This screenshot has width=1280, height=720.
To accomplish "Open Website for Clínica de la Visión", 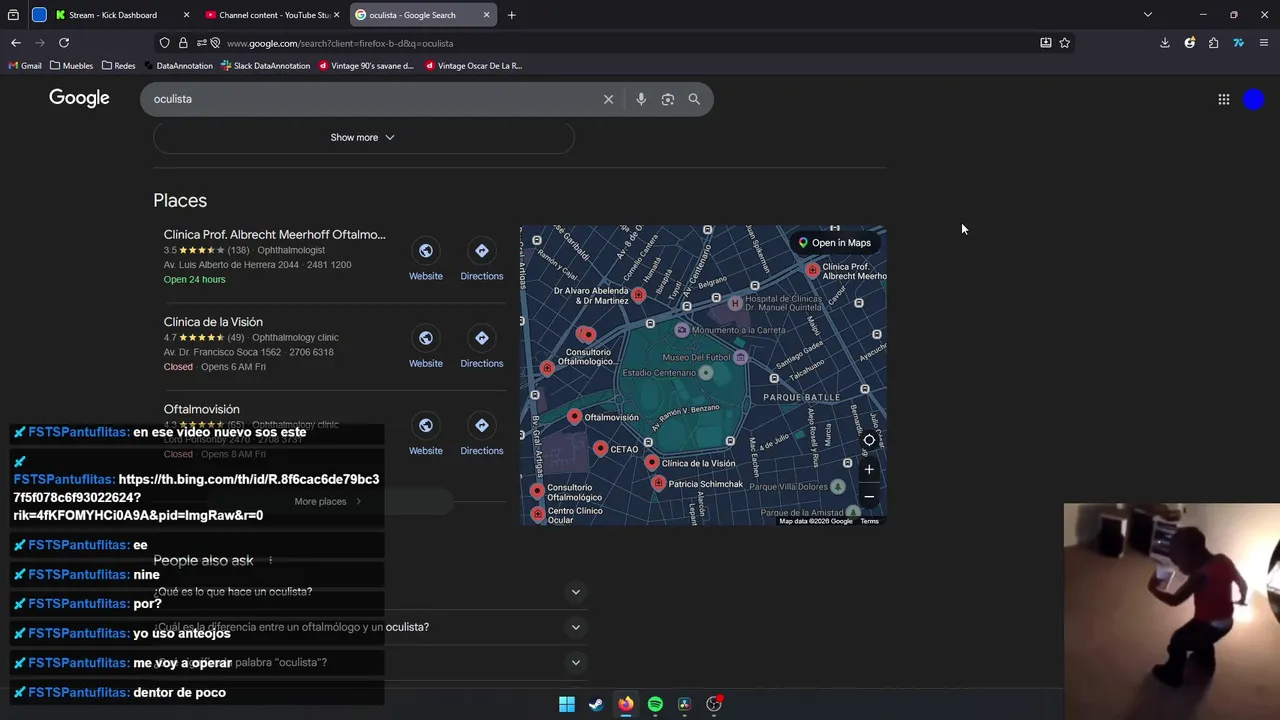I will (x=426, y=347).
